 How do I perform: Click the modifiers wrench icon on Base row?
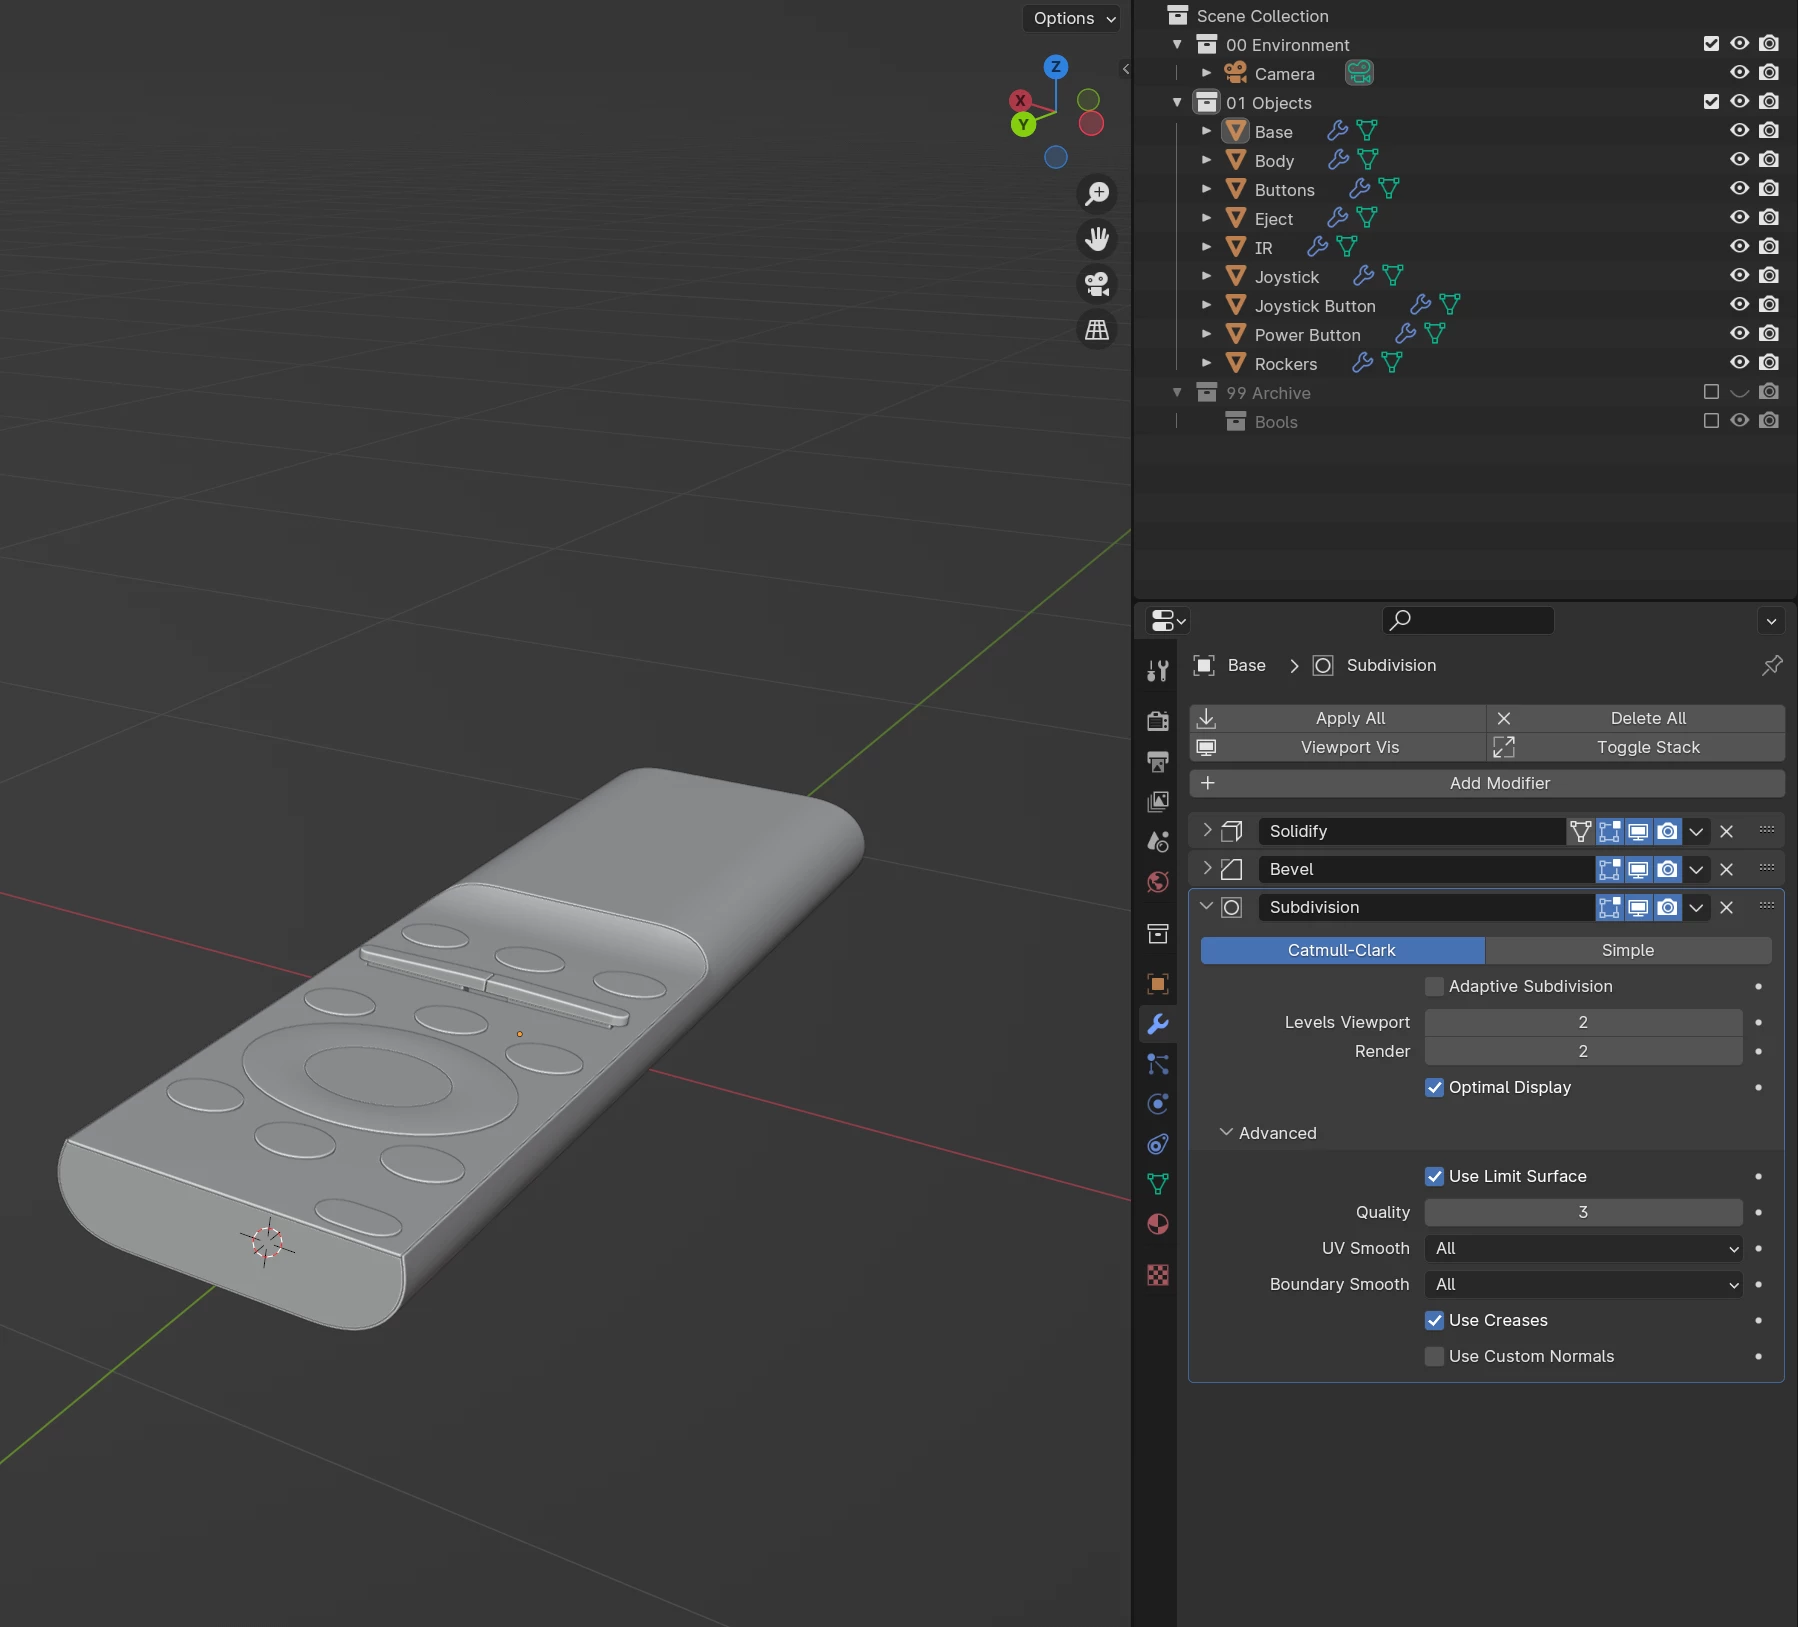coord(1338,131)
